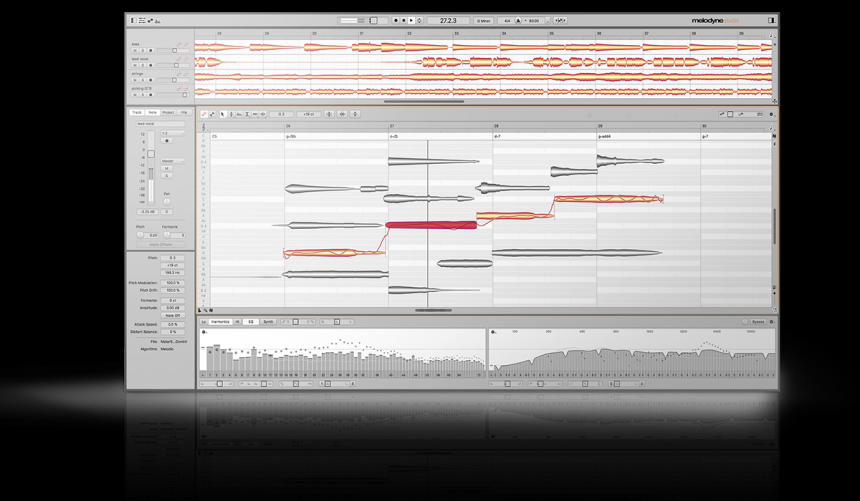Click the lead vocal track name field
The image size is (860, 501).
pyautogui.click(x=161, y=123)
